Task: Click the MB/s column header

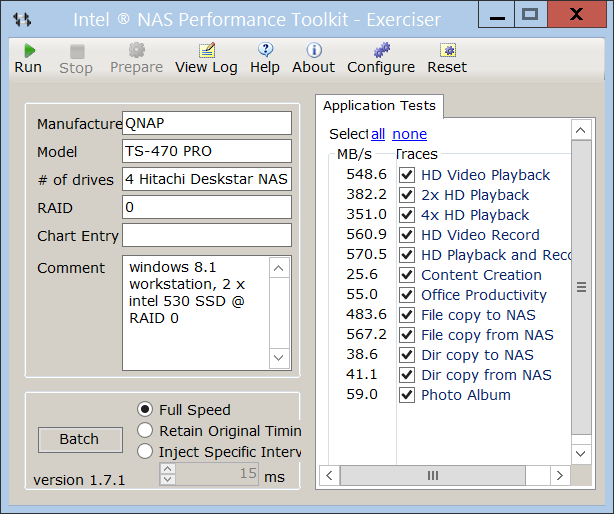Action: pyautogui.click(x=354, y=154)
